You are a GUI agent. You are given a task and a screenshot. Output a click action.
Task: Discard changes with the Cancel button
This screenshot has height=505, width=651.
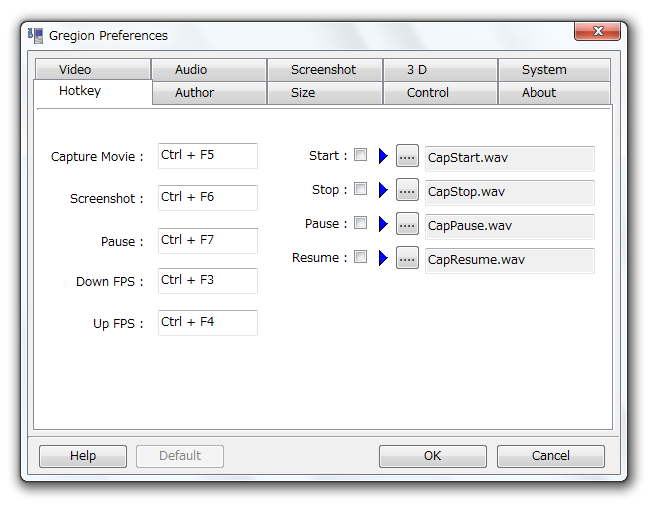pos(551,456)
